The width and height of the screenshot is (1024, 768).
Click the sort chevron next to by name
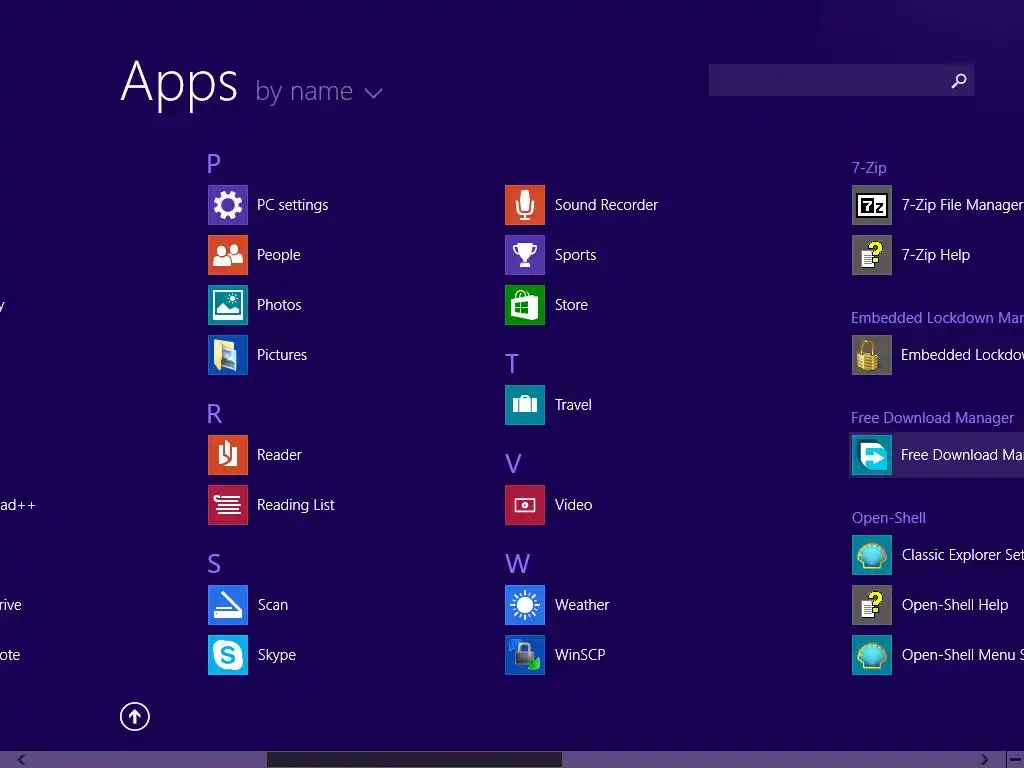click(x=374, y=93)
